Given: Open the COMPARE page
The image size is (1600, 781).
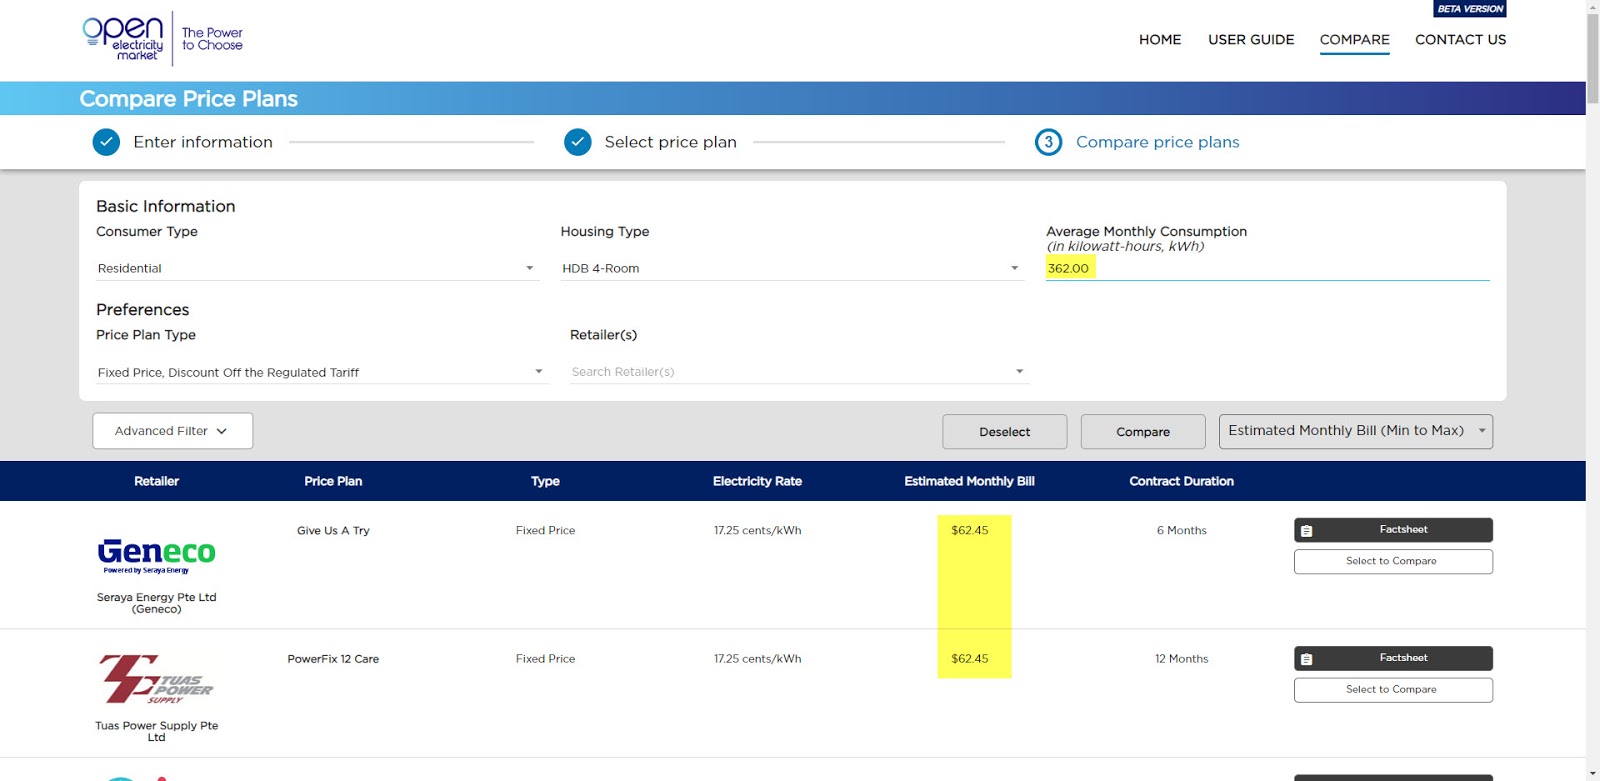Looking at the screenshot, I should coord(1355,40).
